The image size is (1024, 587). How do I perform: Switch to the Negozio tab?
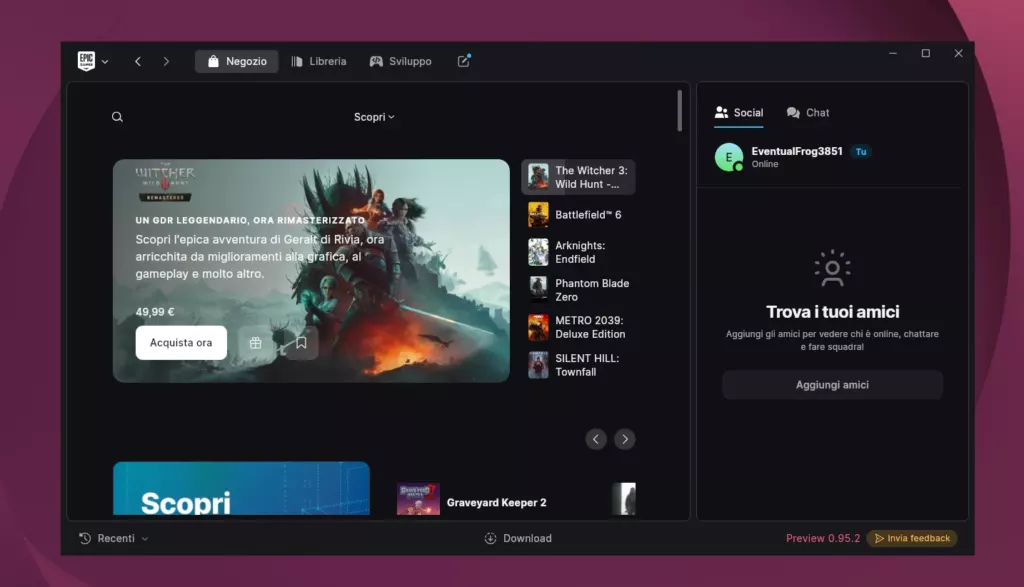(x=236, y=61)
